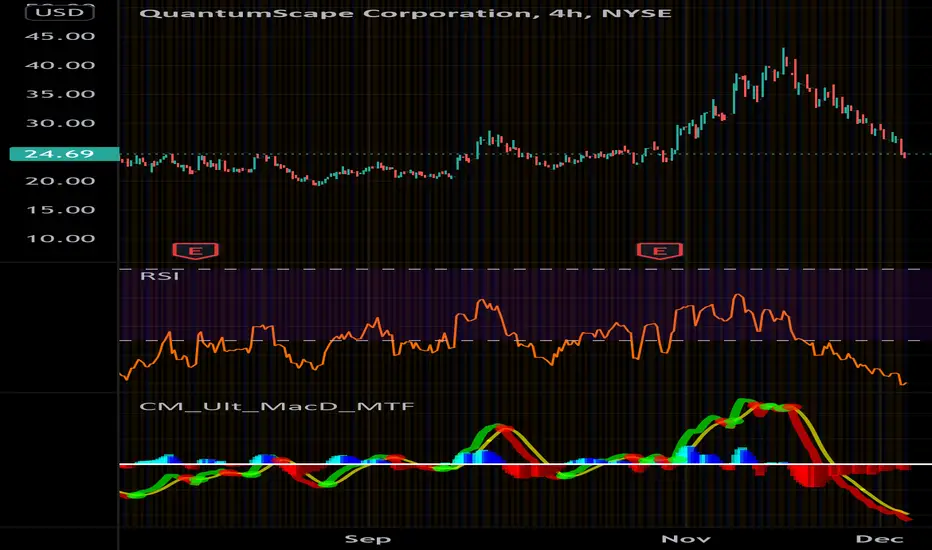Click the second earnings E marker near Nov

[x=660, y=251]
